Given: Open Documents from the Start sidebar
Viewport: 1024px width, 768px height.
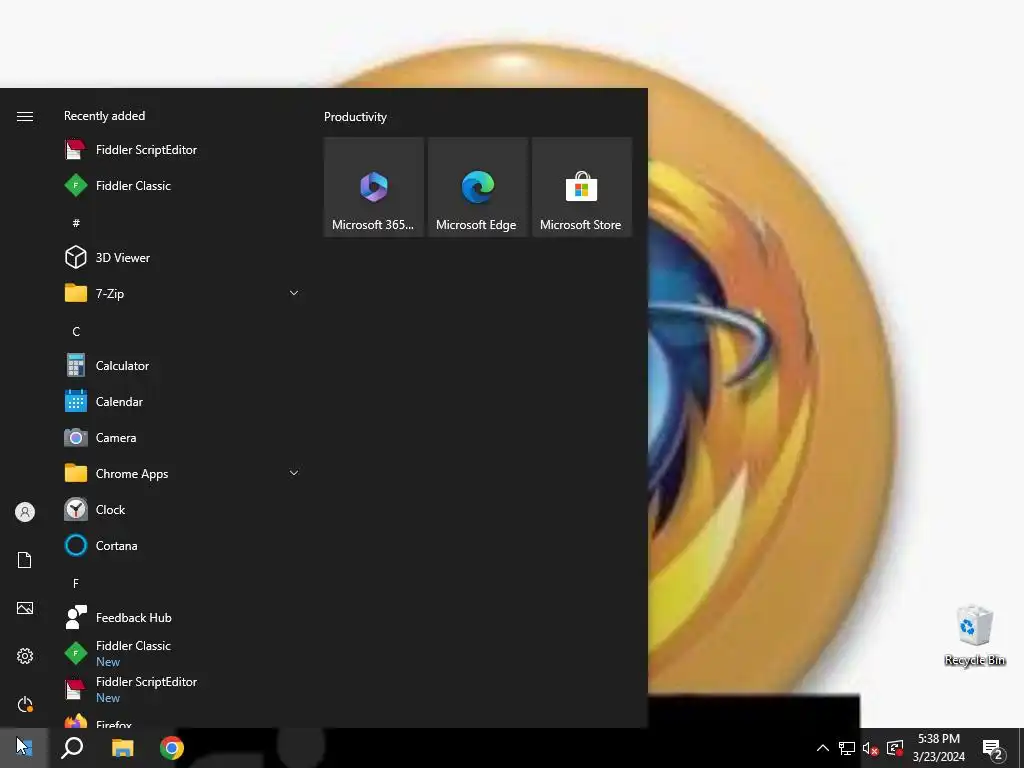Looking at the screenshot, I should tap(25, 560).
